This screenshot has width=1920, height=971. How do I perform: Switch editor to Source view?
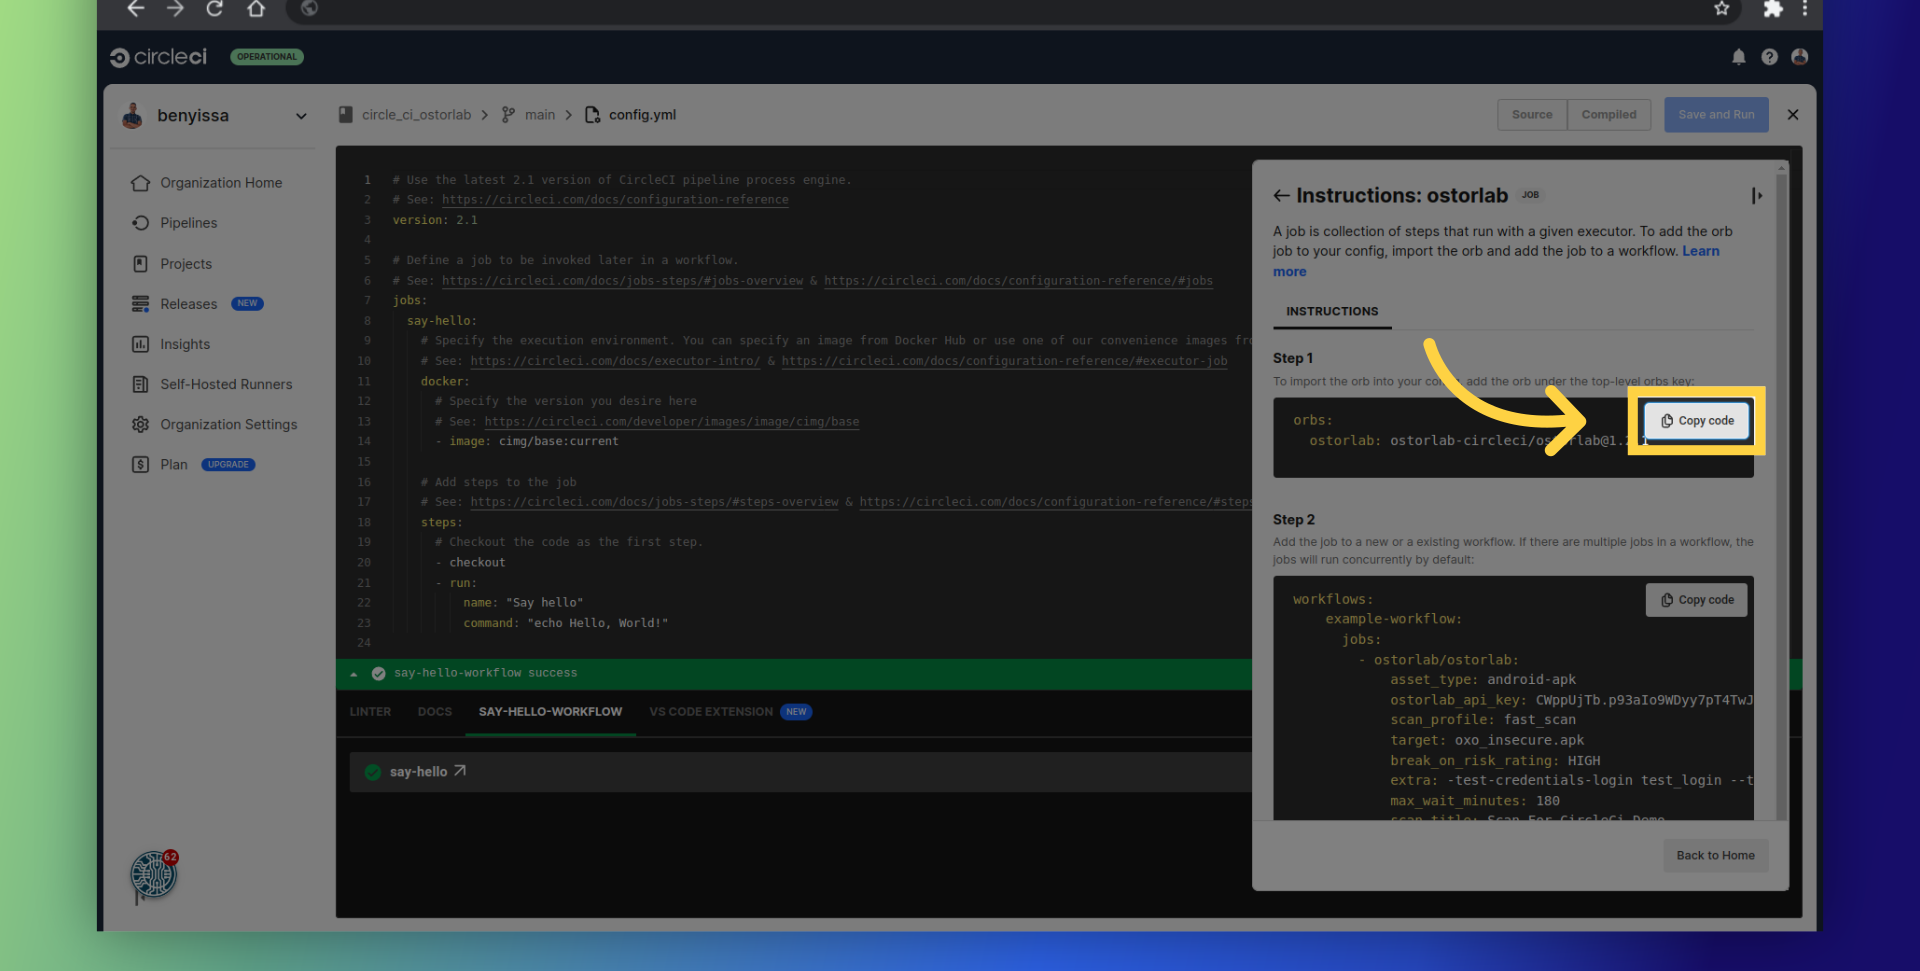[x=1531, y=115]
